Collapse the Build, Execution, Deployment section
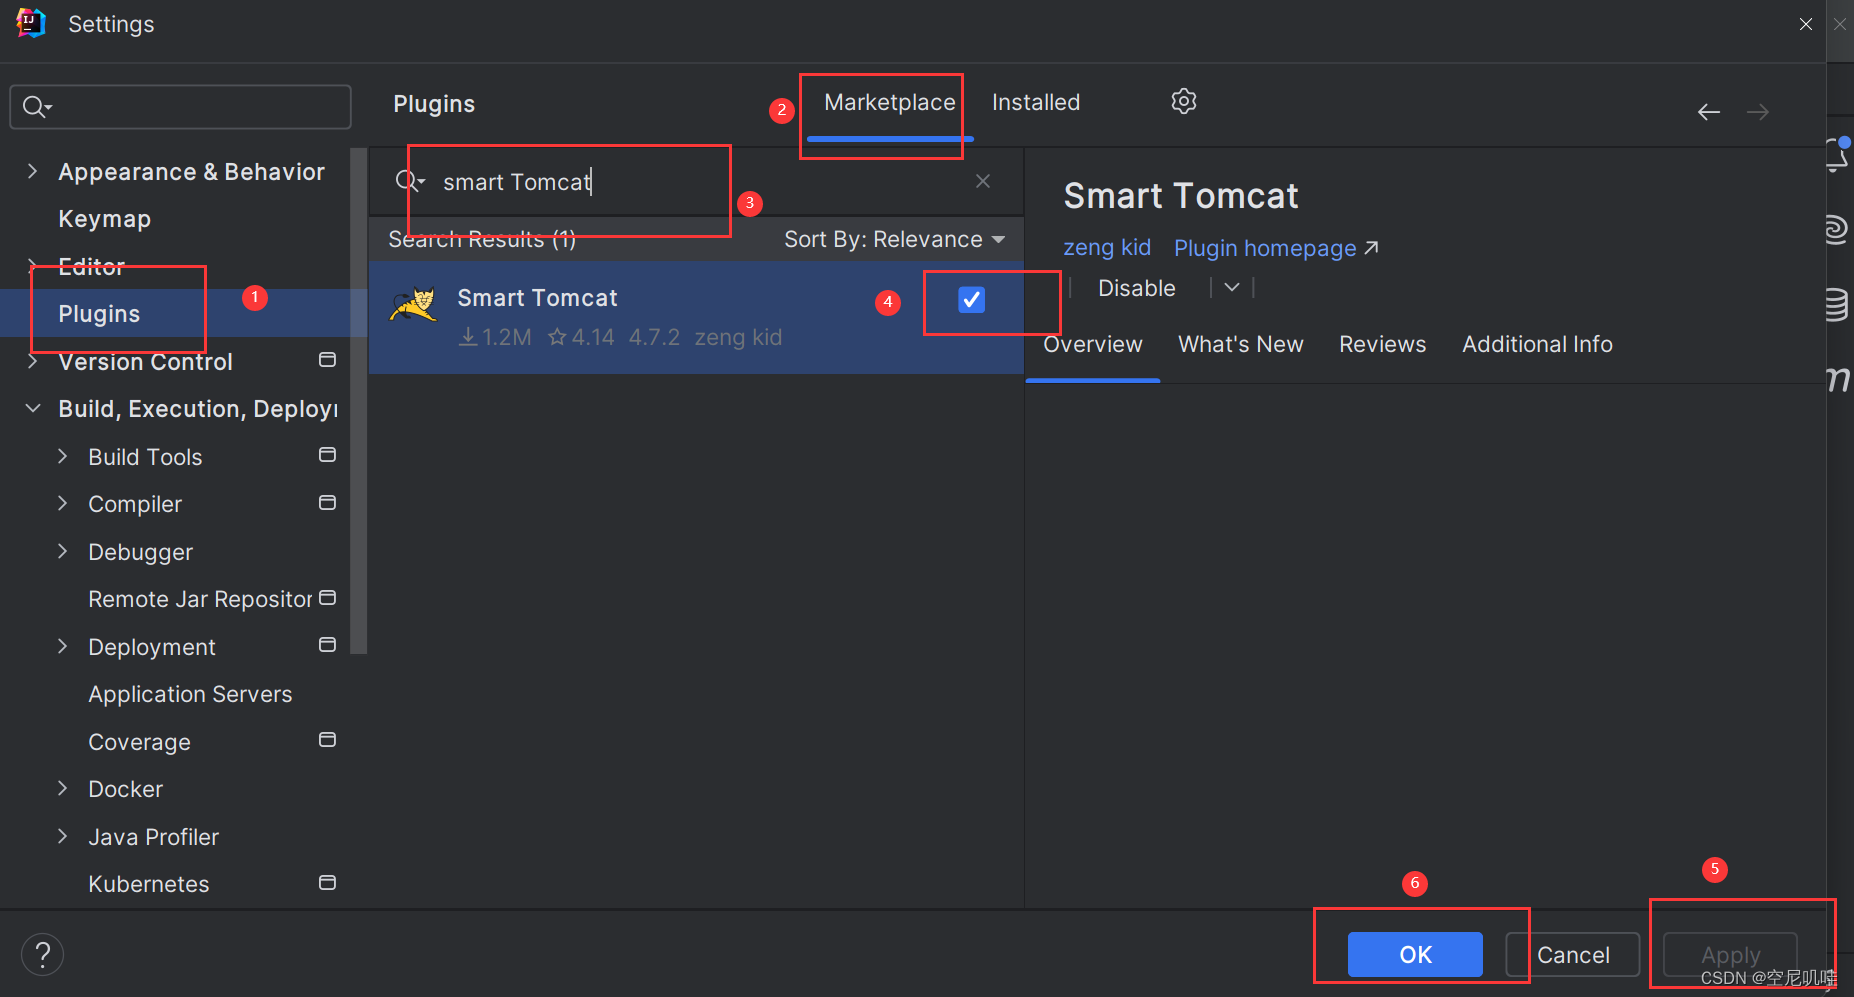1854x997 pixels. [32, 408]
